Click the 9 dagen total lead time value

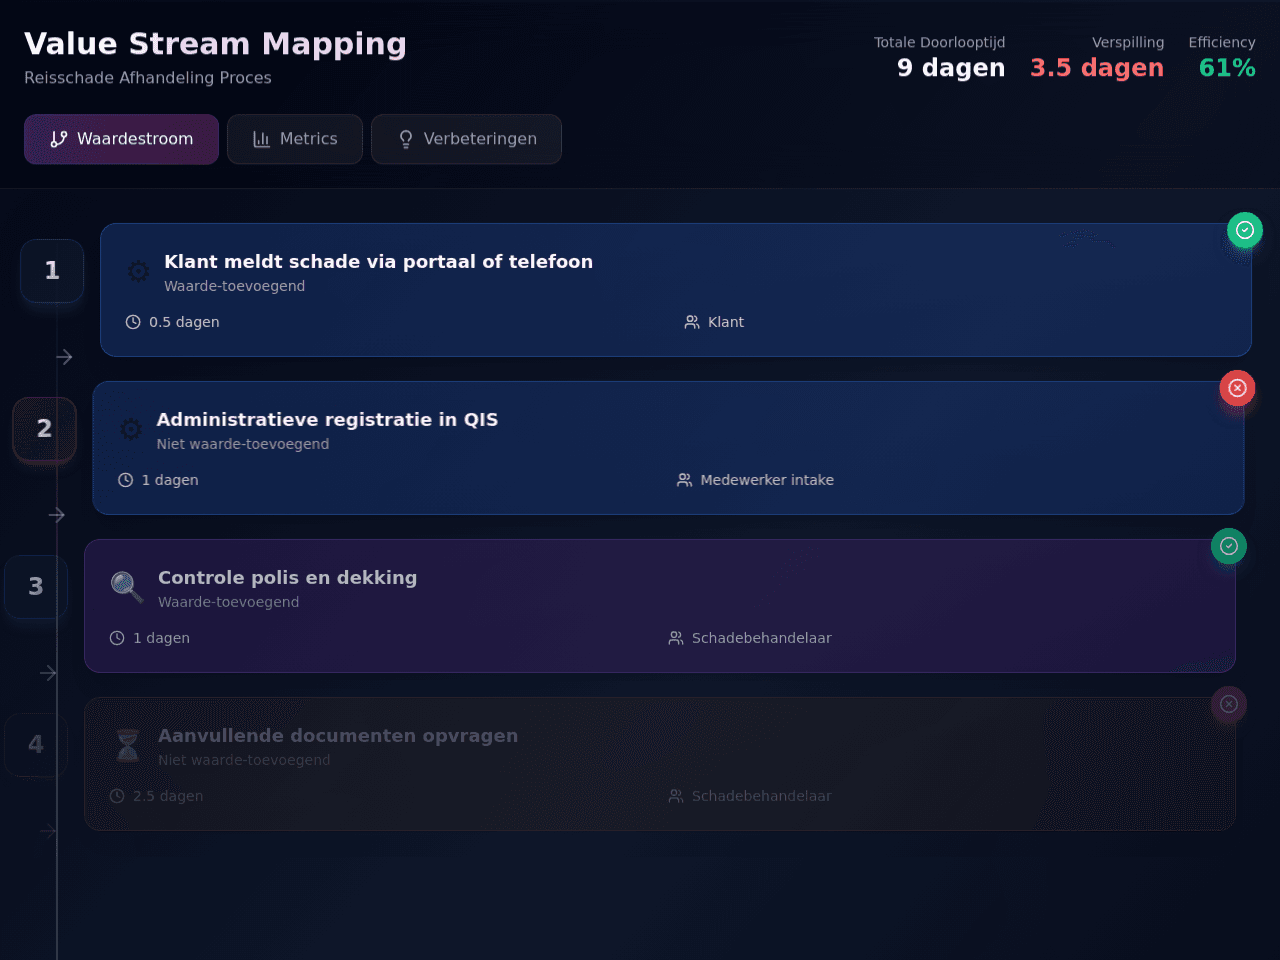951,68
